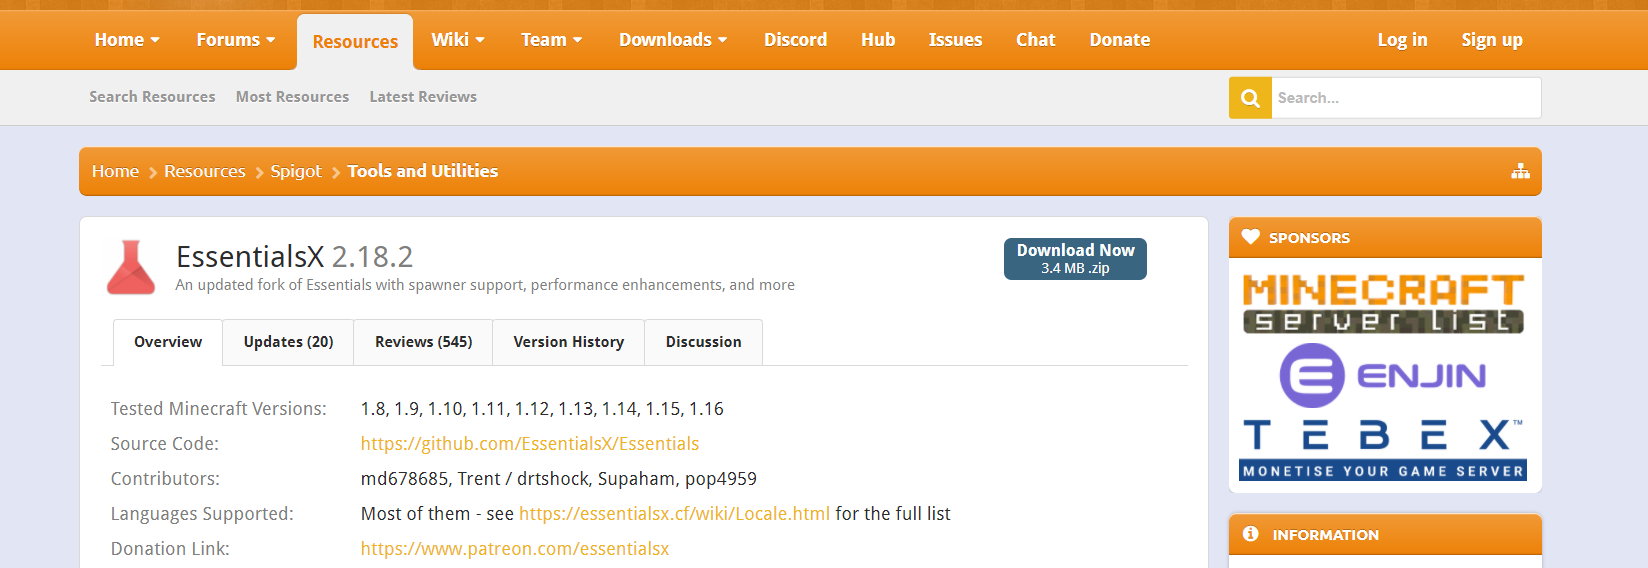Open Most Resources sub-link
Image resolution: width=1648 pixels, height=568 pixels.
(x=292, y=97)
